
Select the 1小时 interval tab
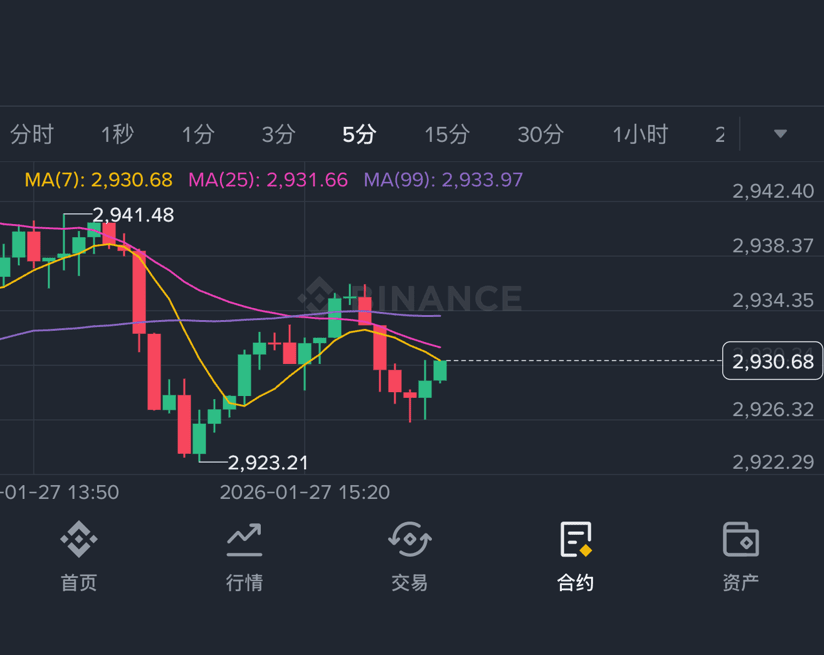[x=640, y=135]
